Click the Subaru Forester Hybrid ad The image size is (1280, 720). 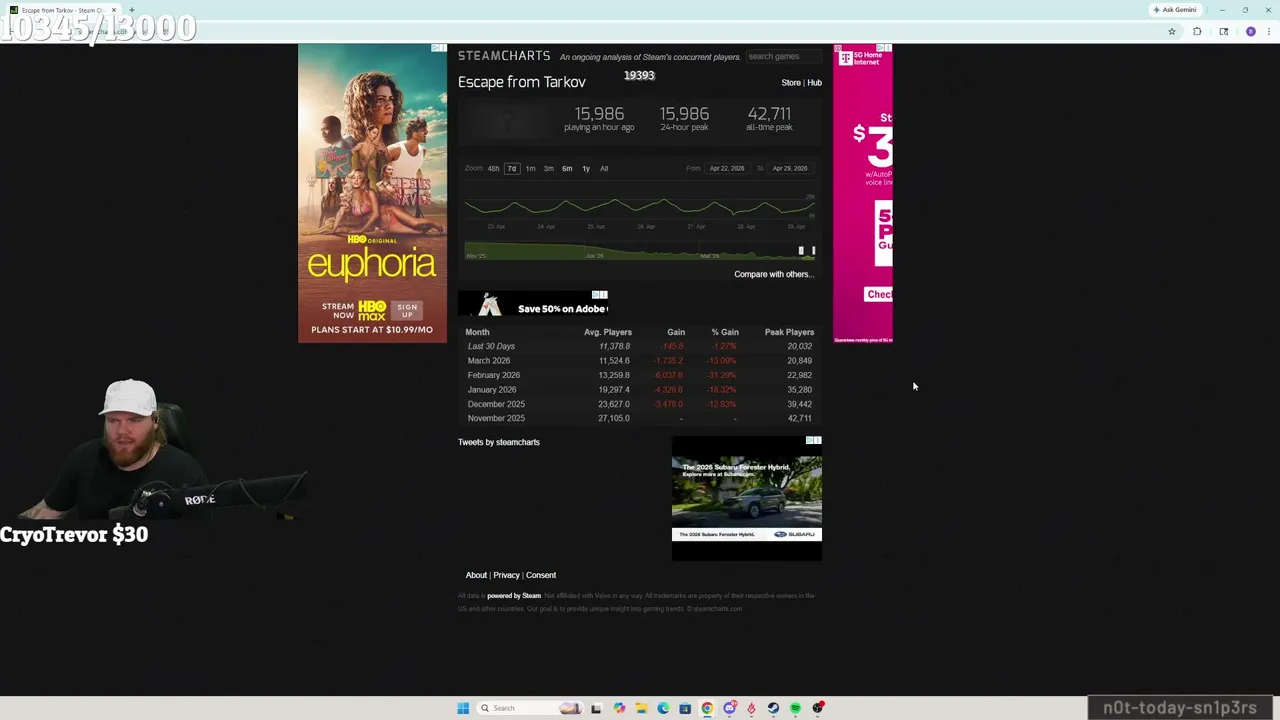747,498
